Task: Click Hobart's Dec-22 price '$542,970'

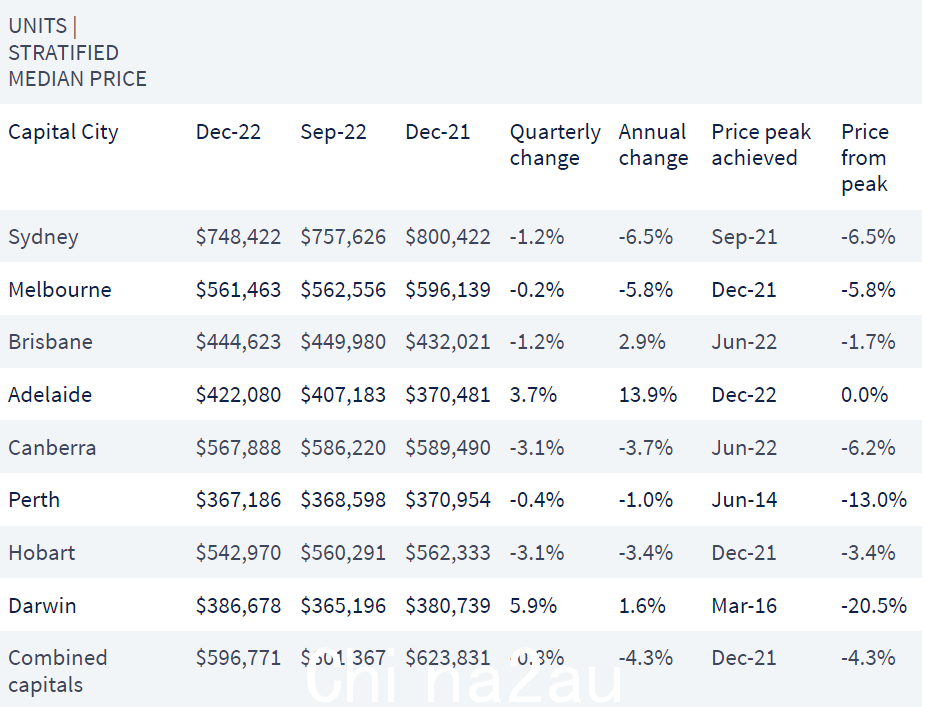Action: [x=238, y=553]
